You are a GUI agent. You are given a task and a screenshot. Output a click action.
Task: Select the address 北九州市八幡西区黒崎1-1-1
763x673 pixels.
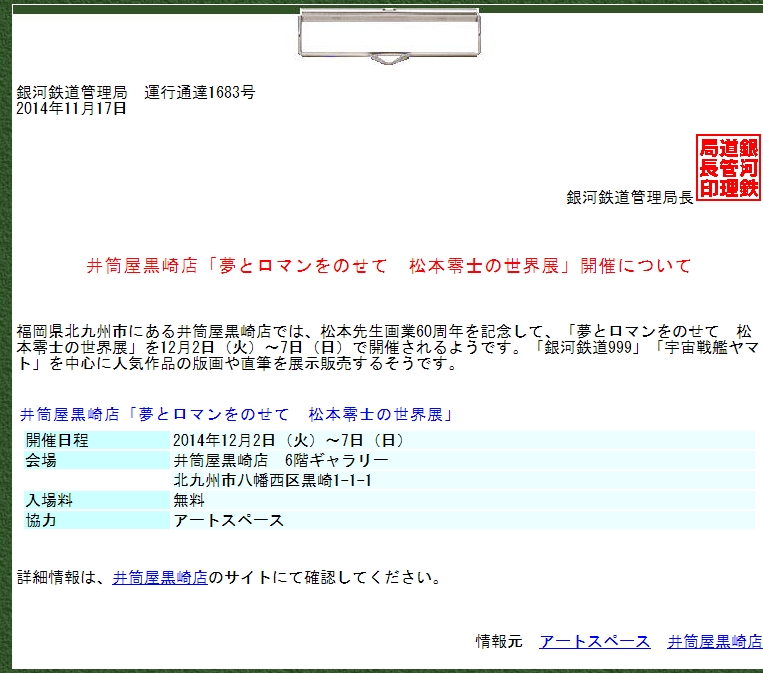point(462,480)
